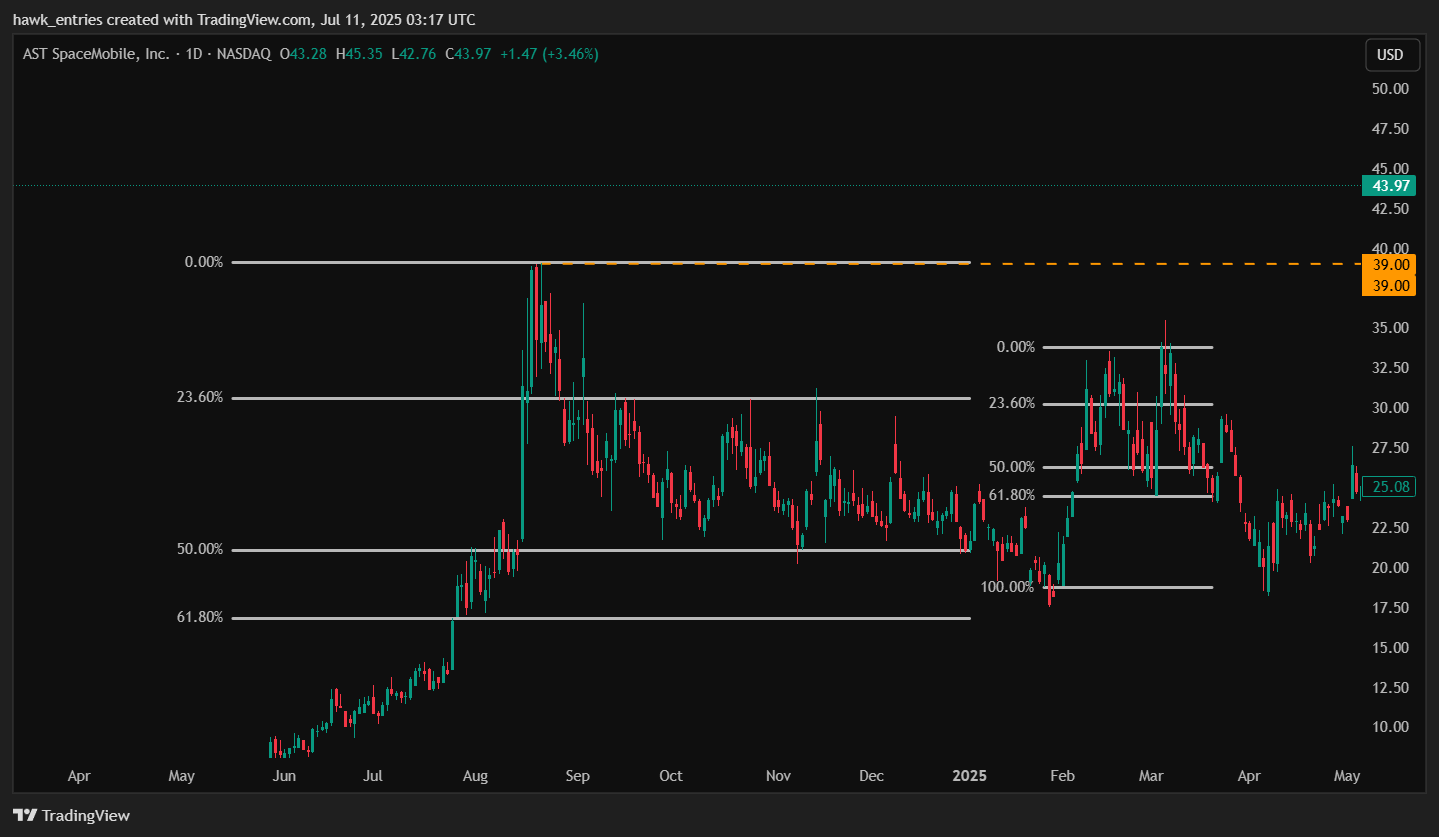Open the USD currency selector
The height and width of the screenshot is (837, 1439).
click(x=1392, y=55)
